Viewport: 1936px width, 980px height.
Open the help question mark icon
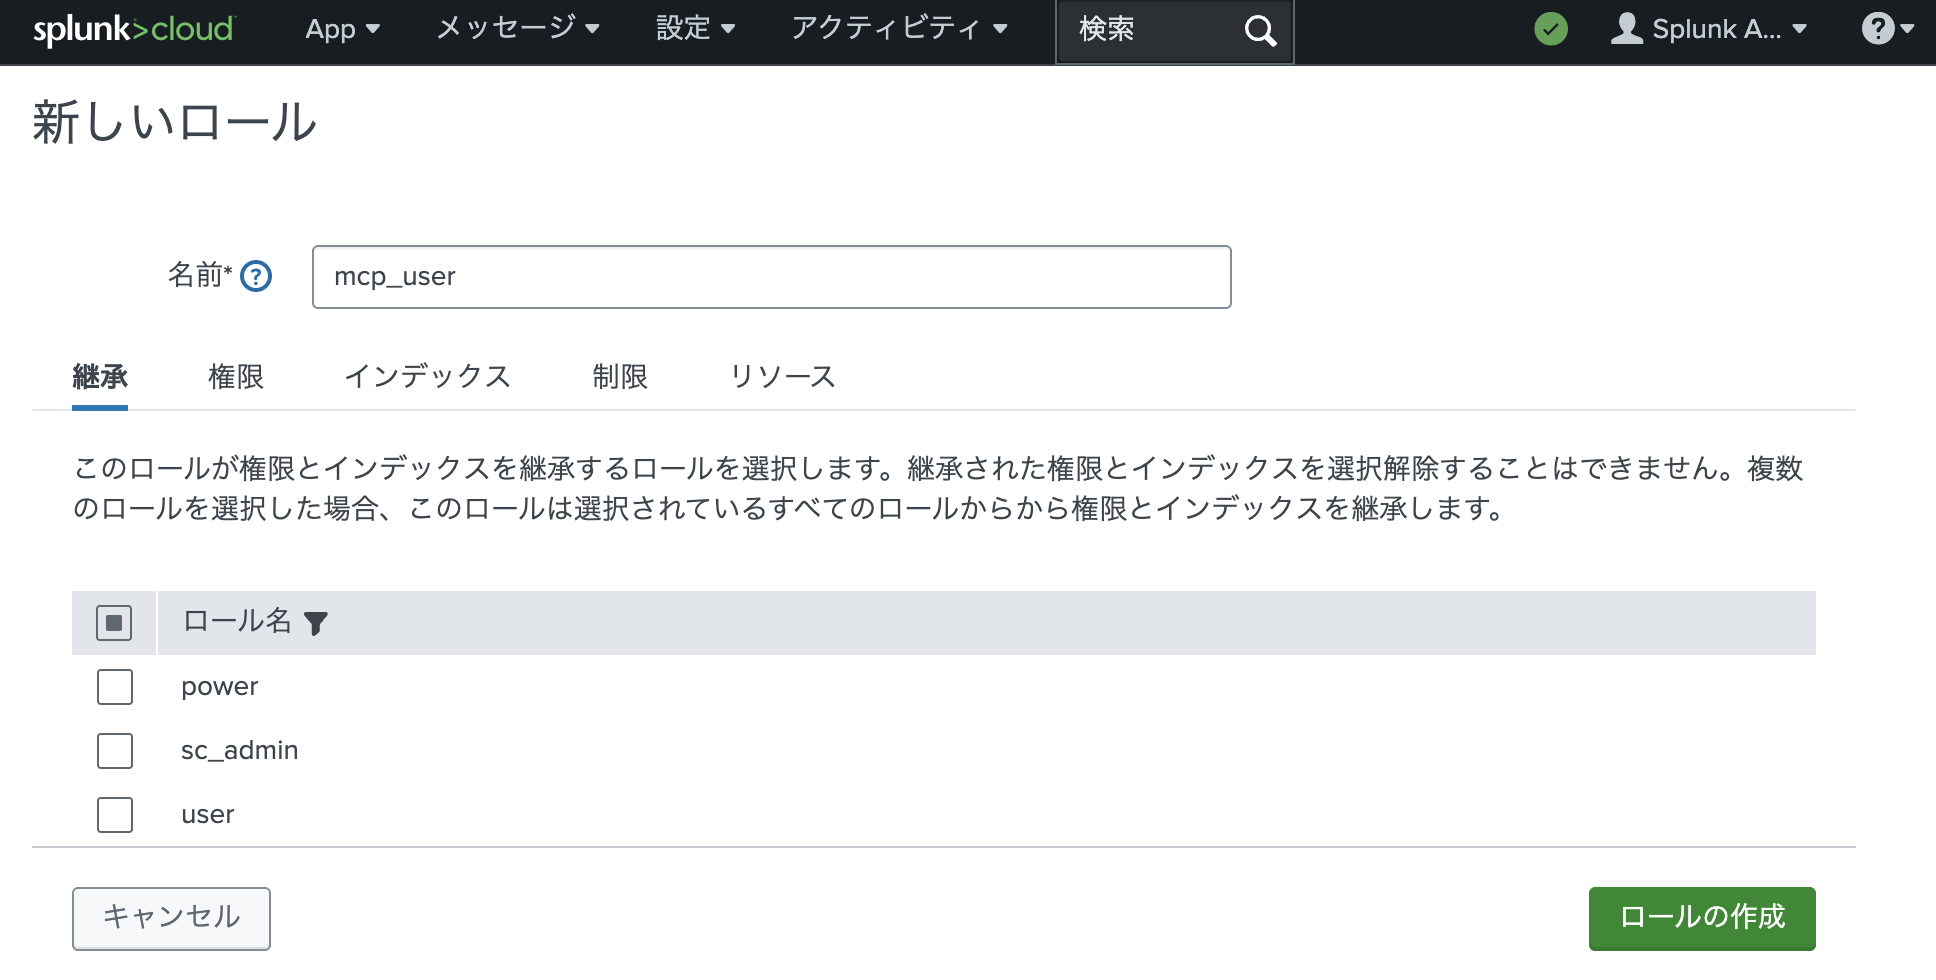pyautogui.click(x=1879, y=28)
